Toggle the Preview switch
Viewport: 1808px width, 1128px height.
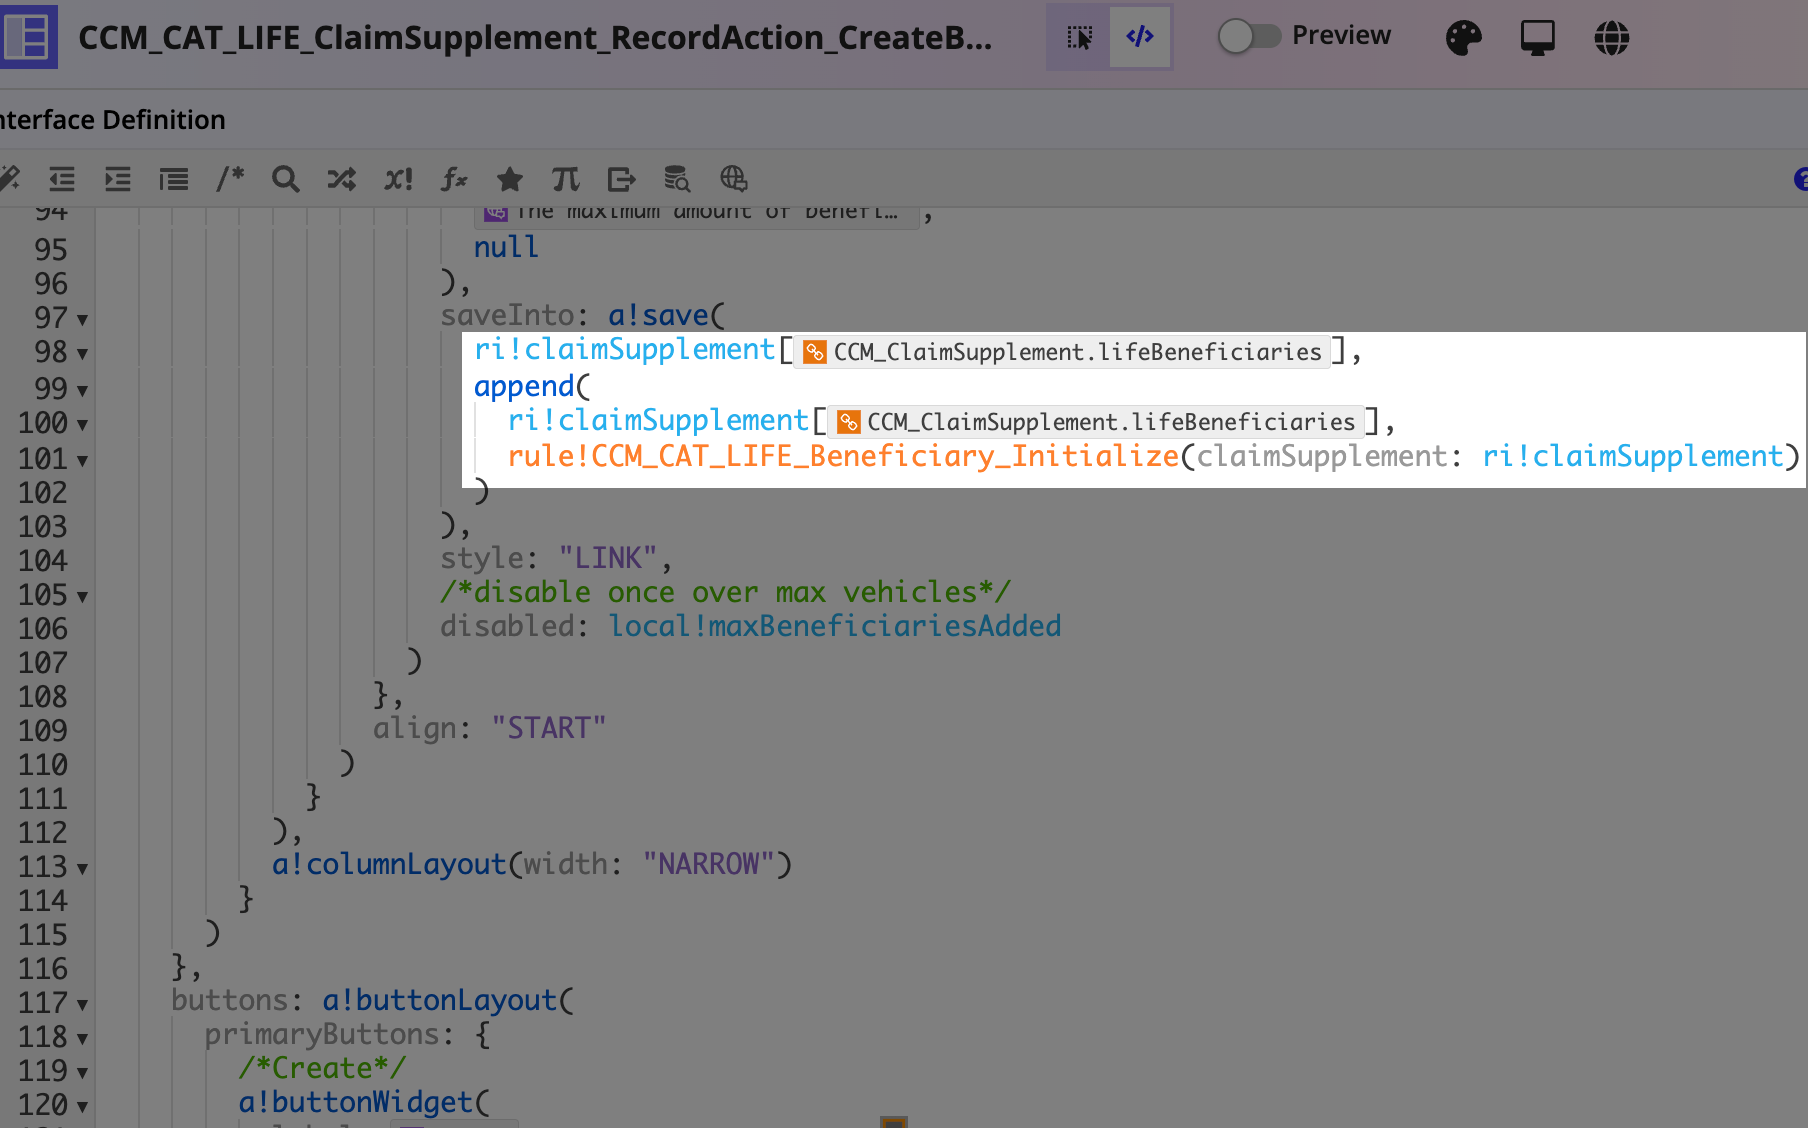click(1249, 37)
